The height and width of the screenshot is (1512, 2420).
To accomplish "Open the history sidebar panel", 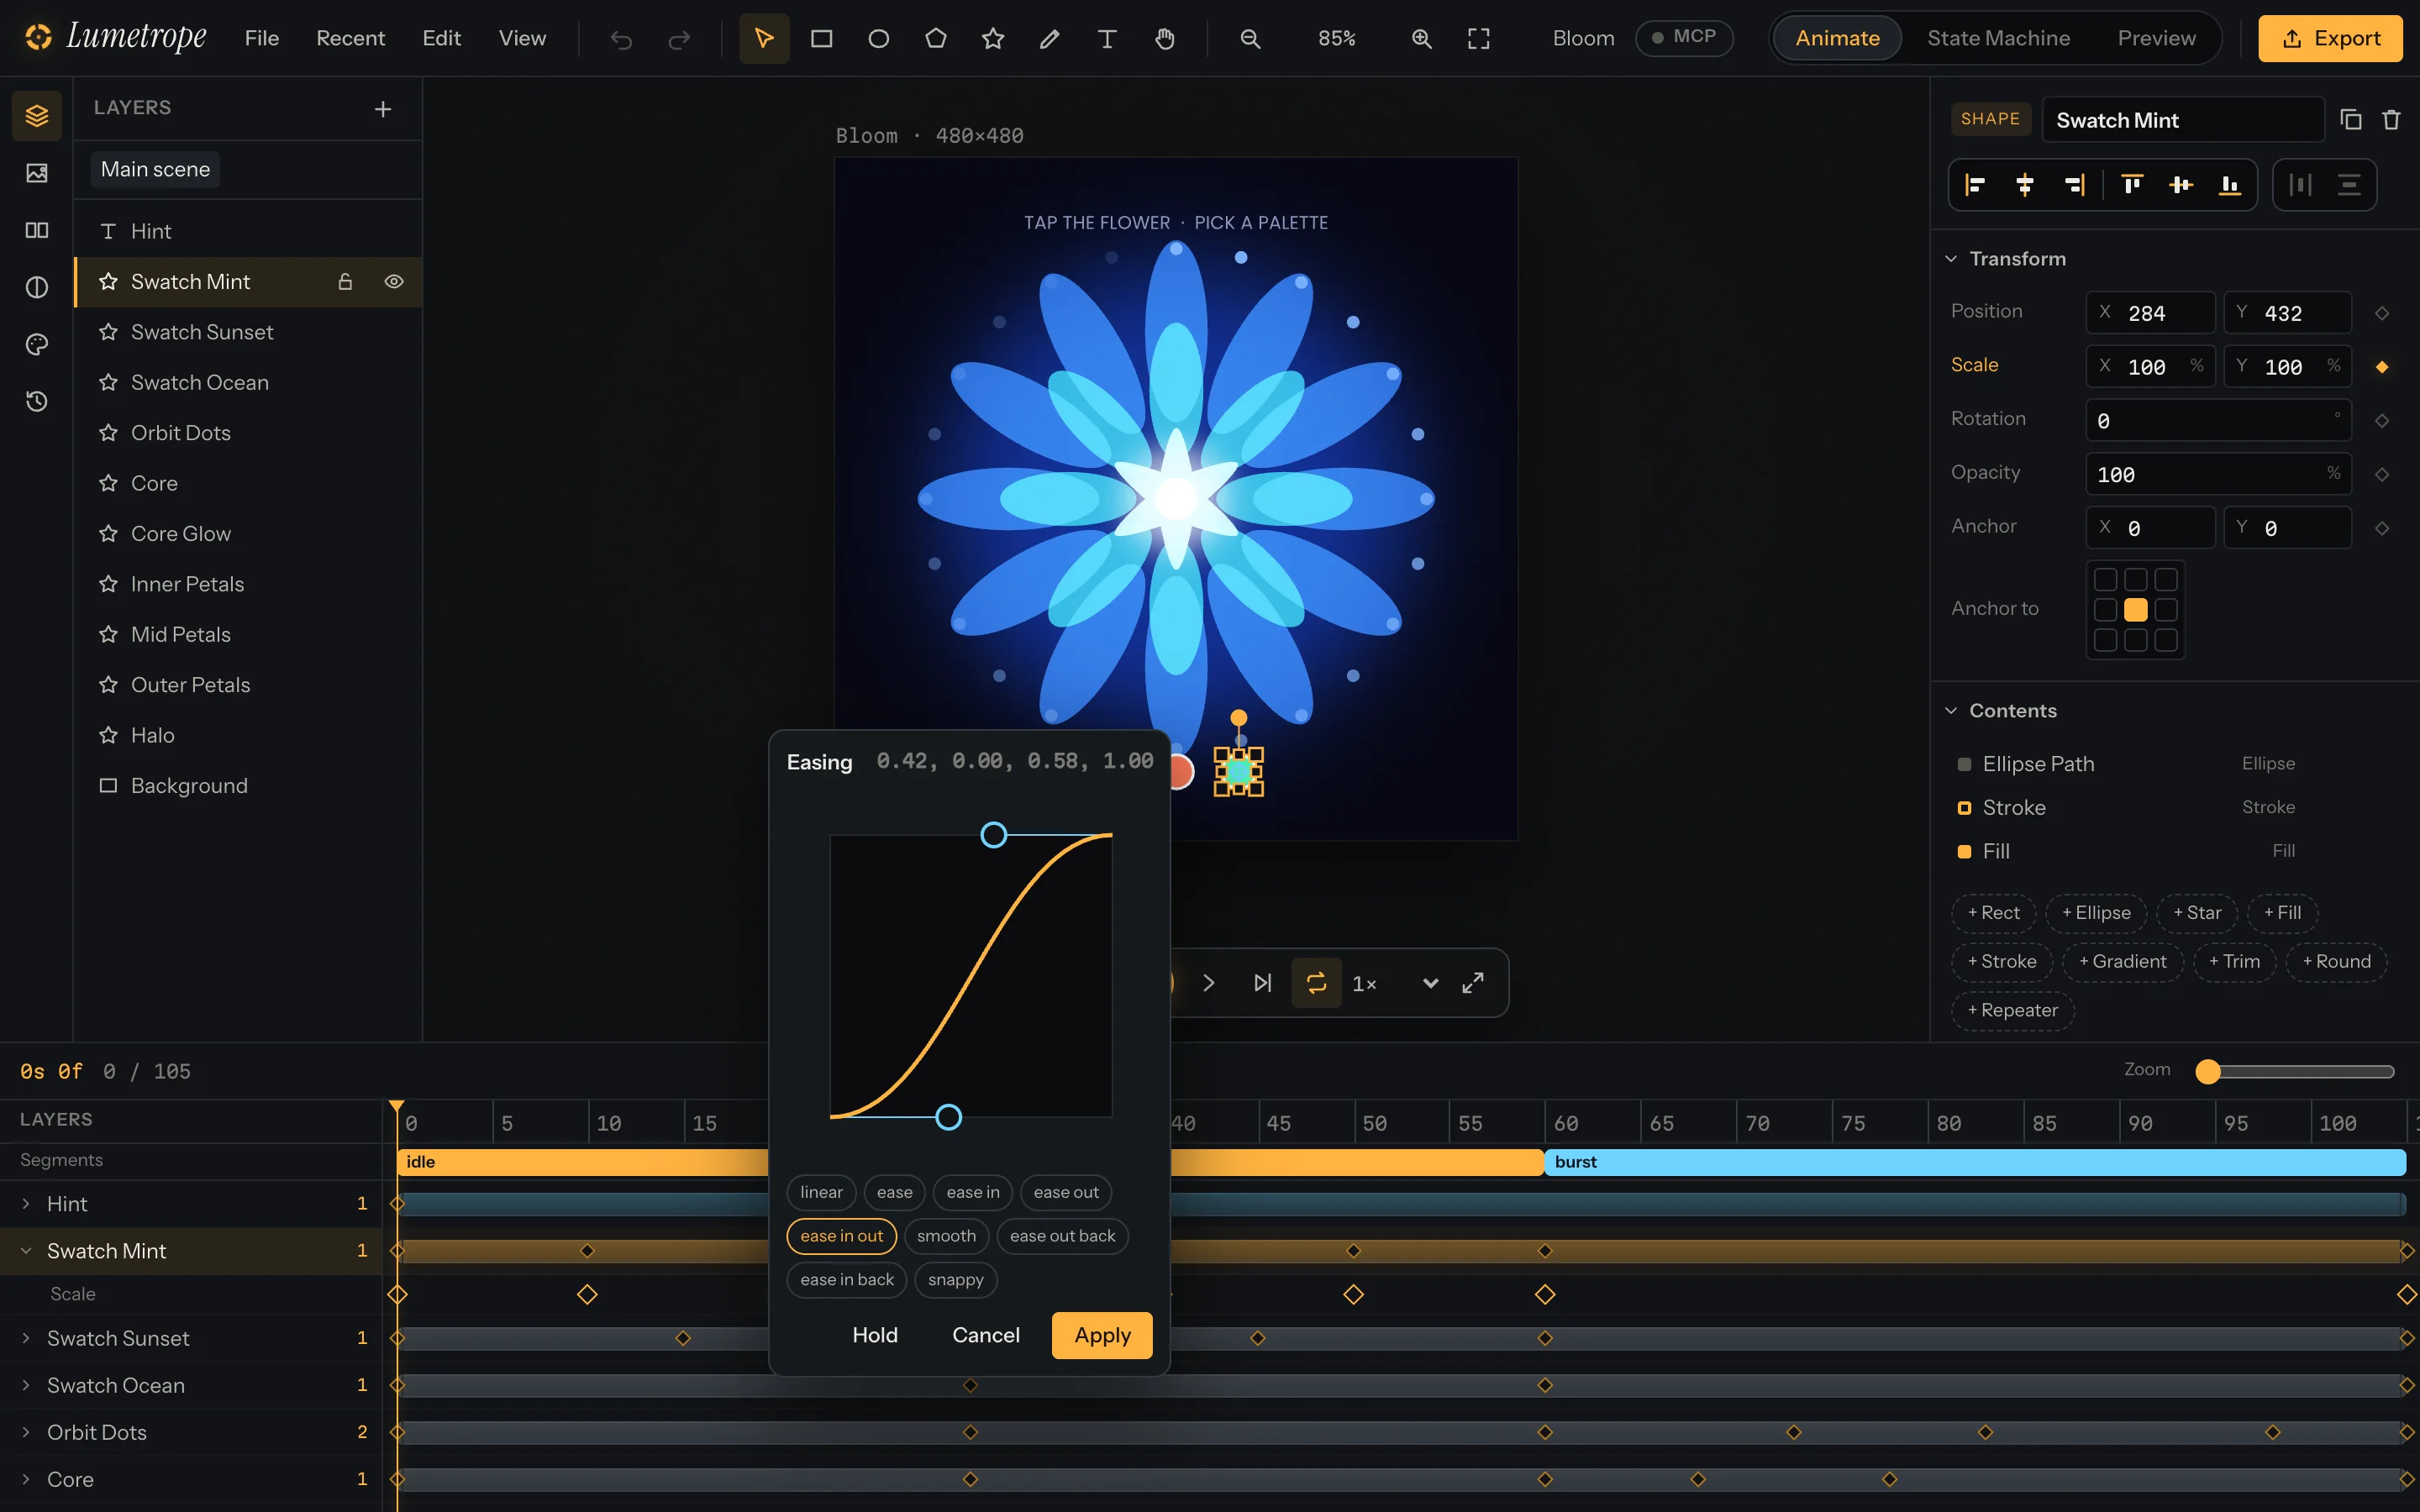I will [x=37, y=401].
